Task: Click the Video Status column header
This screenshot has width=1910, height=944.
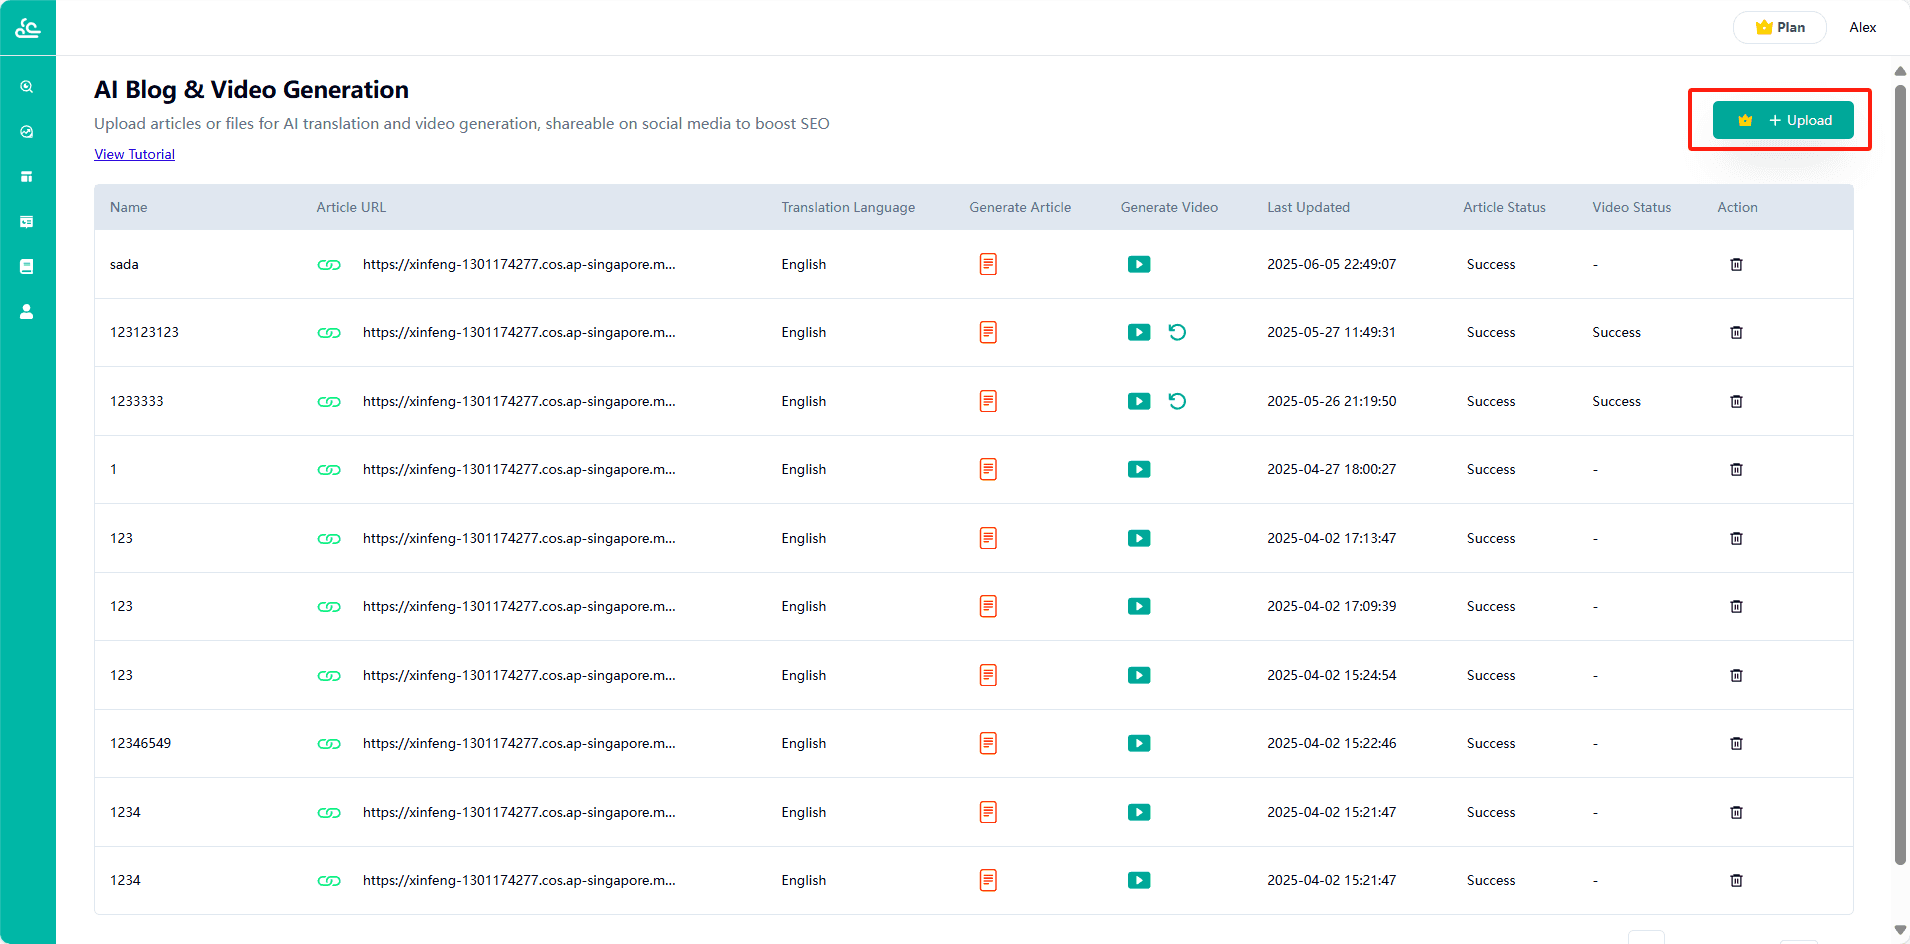Action: click(x=1631, y=207)
